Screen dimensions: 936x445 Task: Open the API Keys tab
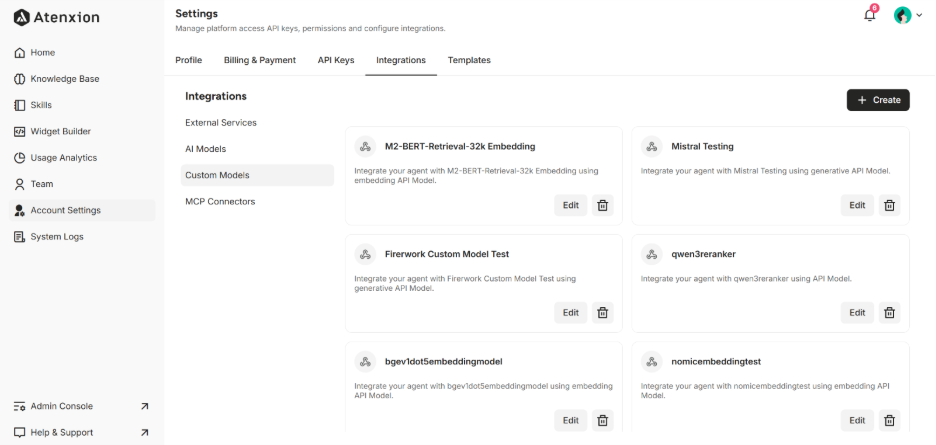tap(336, 60)
